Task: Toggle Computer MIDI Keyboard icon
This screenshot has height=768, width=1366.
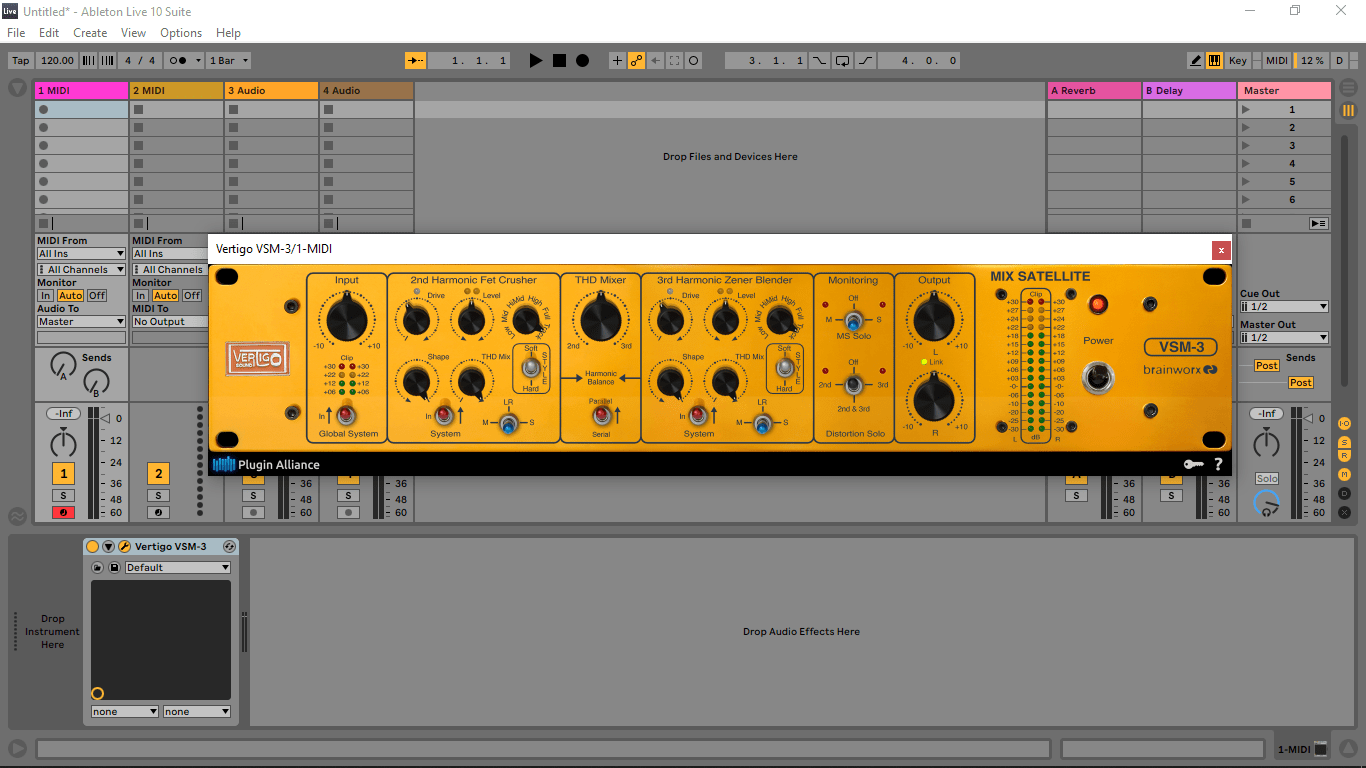Action: [x=1214, y=61]
